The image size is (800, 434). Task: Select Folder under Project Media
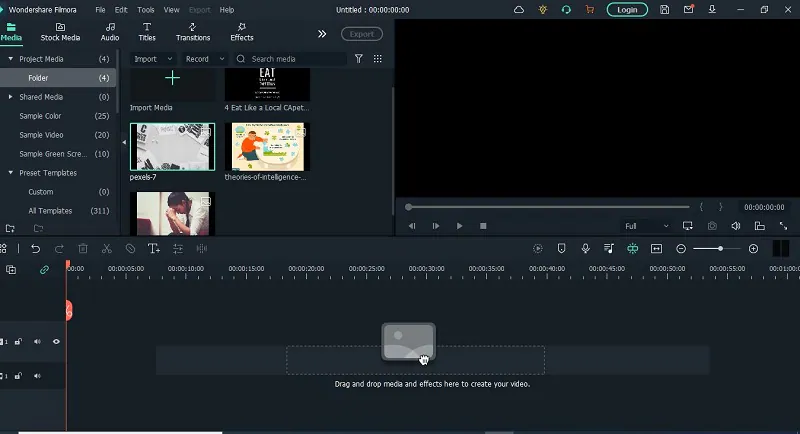pos(58,78)
